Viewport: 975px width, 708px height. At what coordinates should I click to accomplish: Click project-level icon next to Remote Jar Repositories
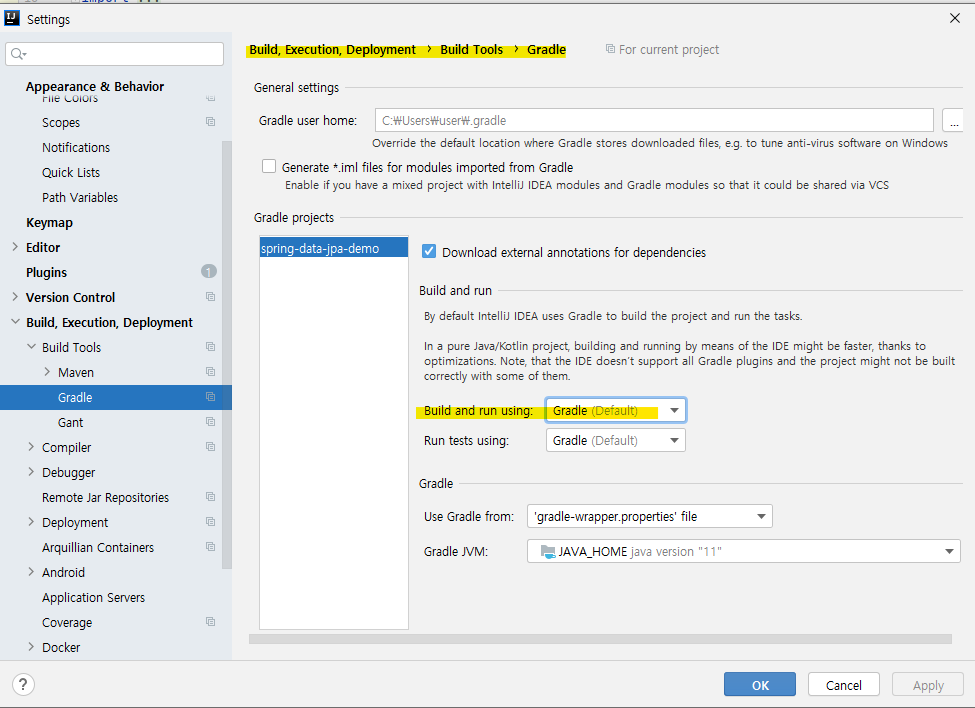[211, 497]
